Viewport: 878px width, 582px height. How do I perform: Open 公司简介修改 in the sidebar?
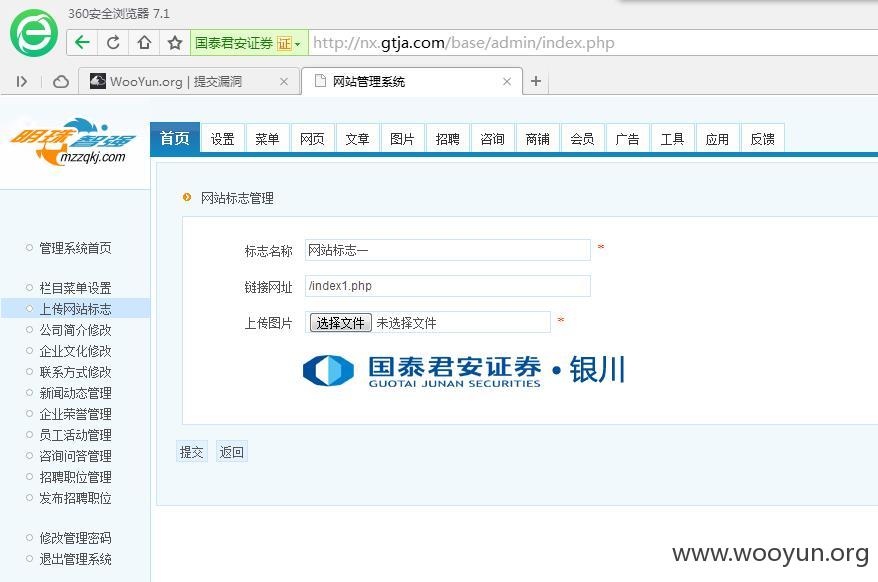click(x=75, y=330)
